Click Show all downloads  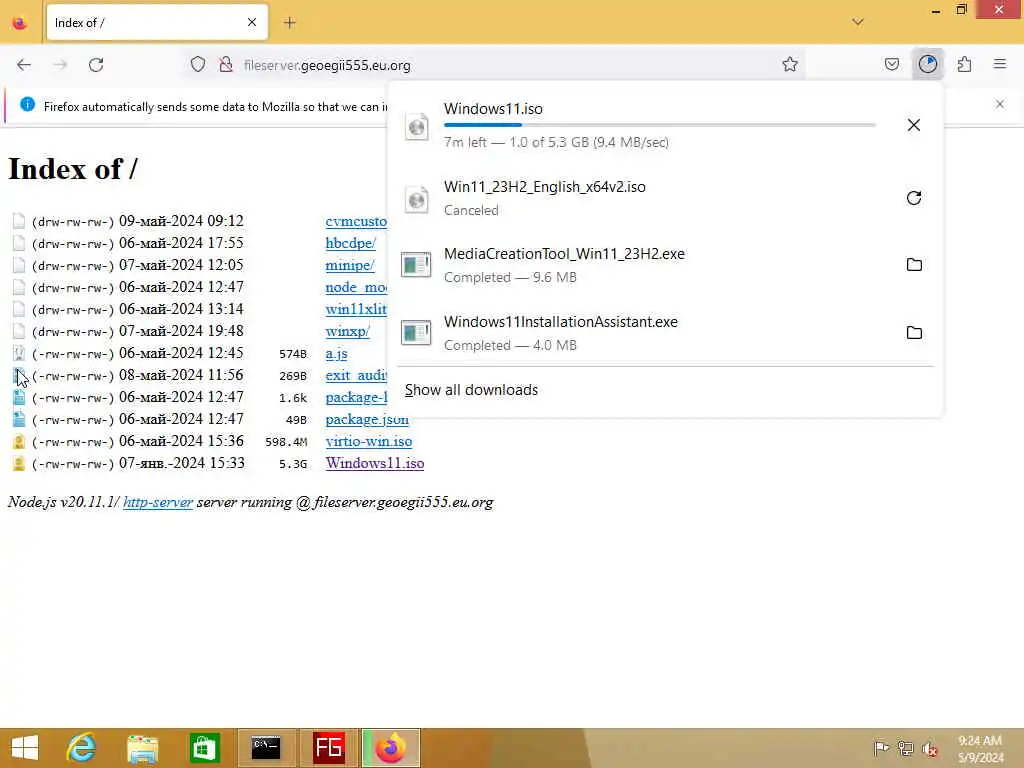(x=471, y=390)
